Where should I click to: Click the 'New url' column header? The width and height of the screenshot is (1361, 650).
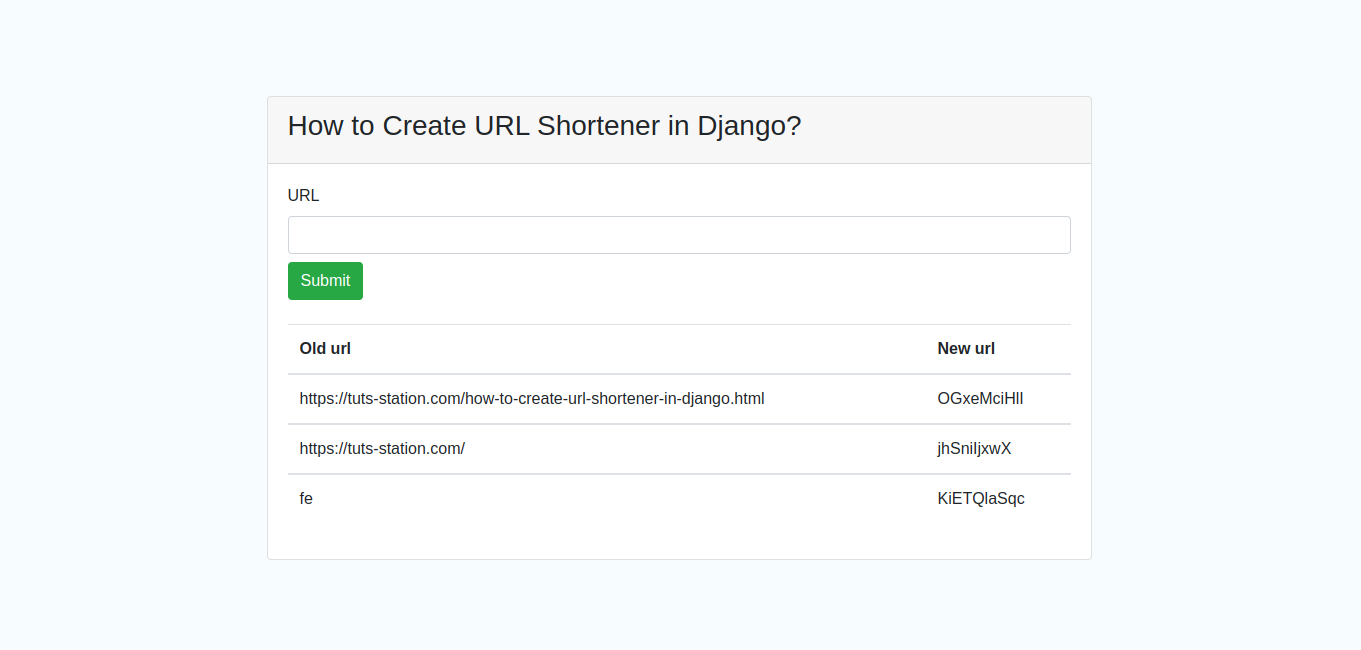tap(966, 348)
